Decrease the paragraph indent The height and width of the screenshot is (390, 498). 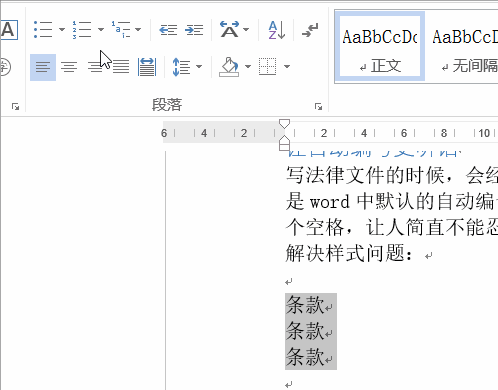[168, 30]
